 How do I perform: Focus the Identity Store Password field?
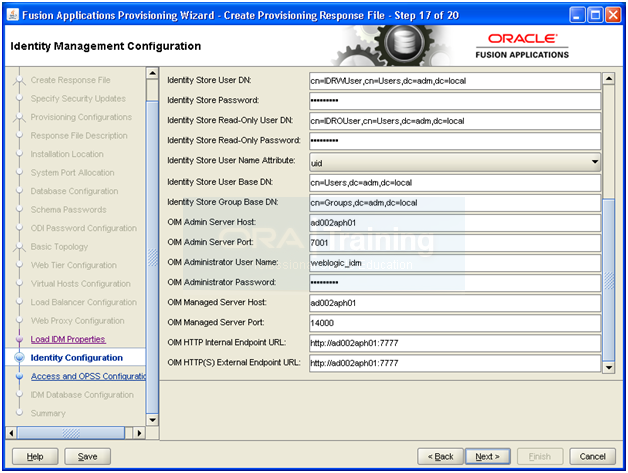tap(455, 101)
